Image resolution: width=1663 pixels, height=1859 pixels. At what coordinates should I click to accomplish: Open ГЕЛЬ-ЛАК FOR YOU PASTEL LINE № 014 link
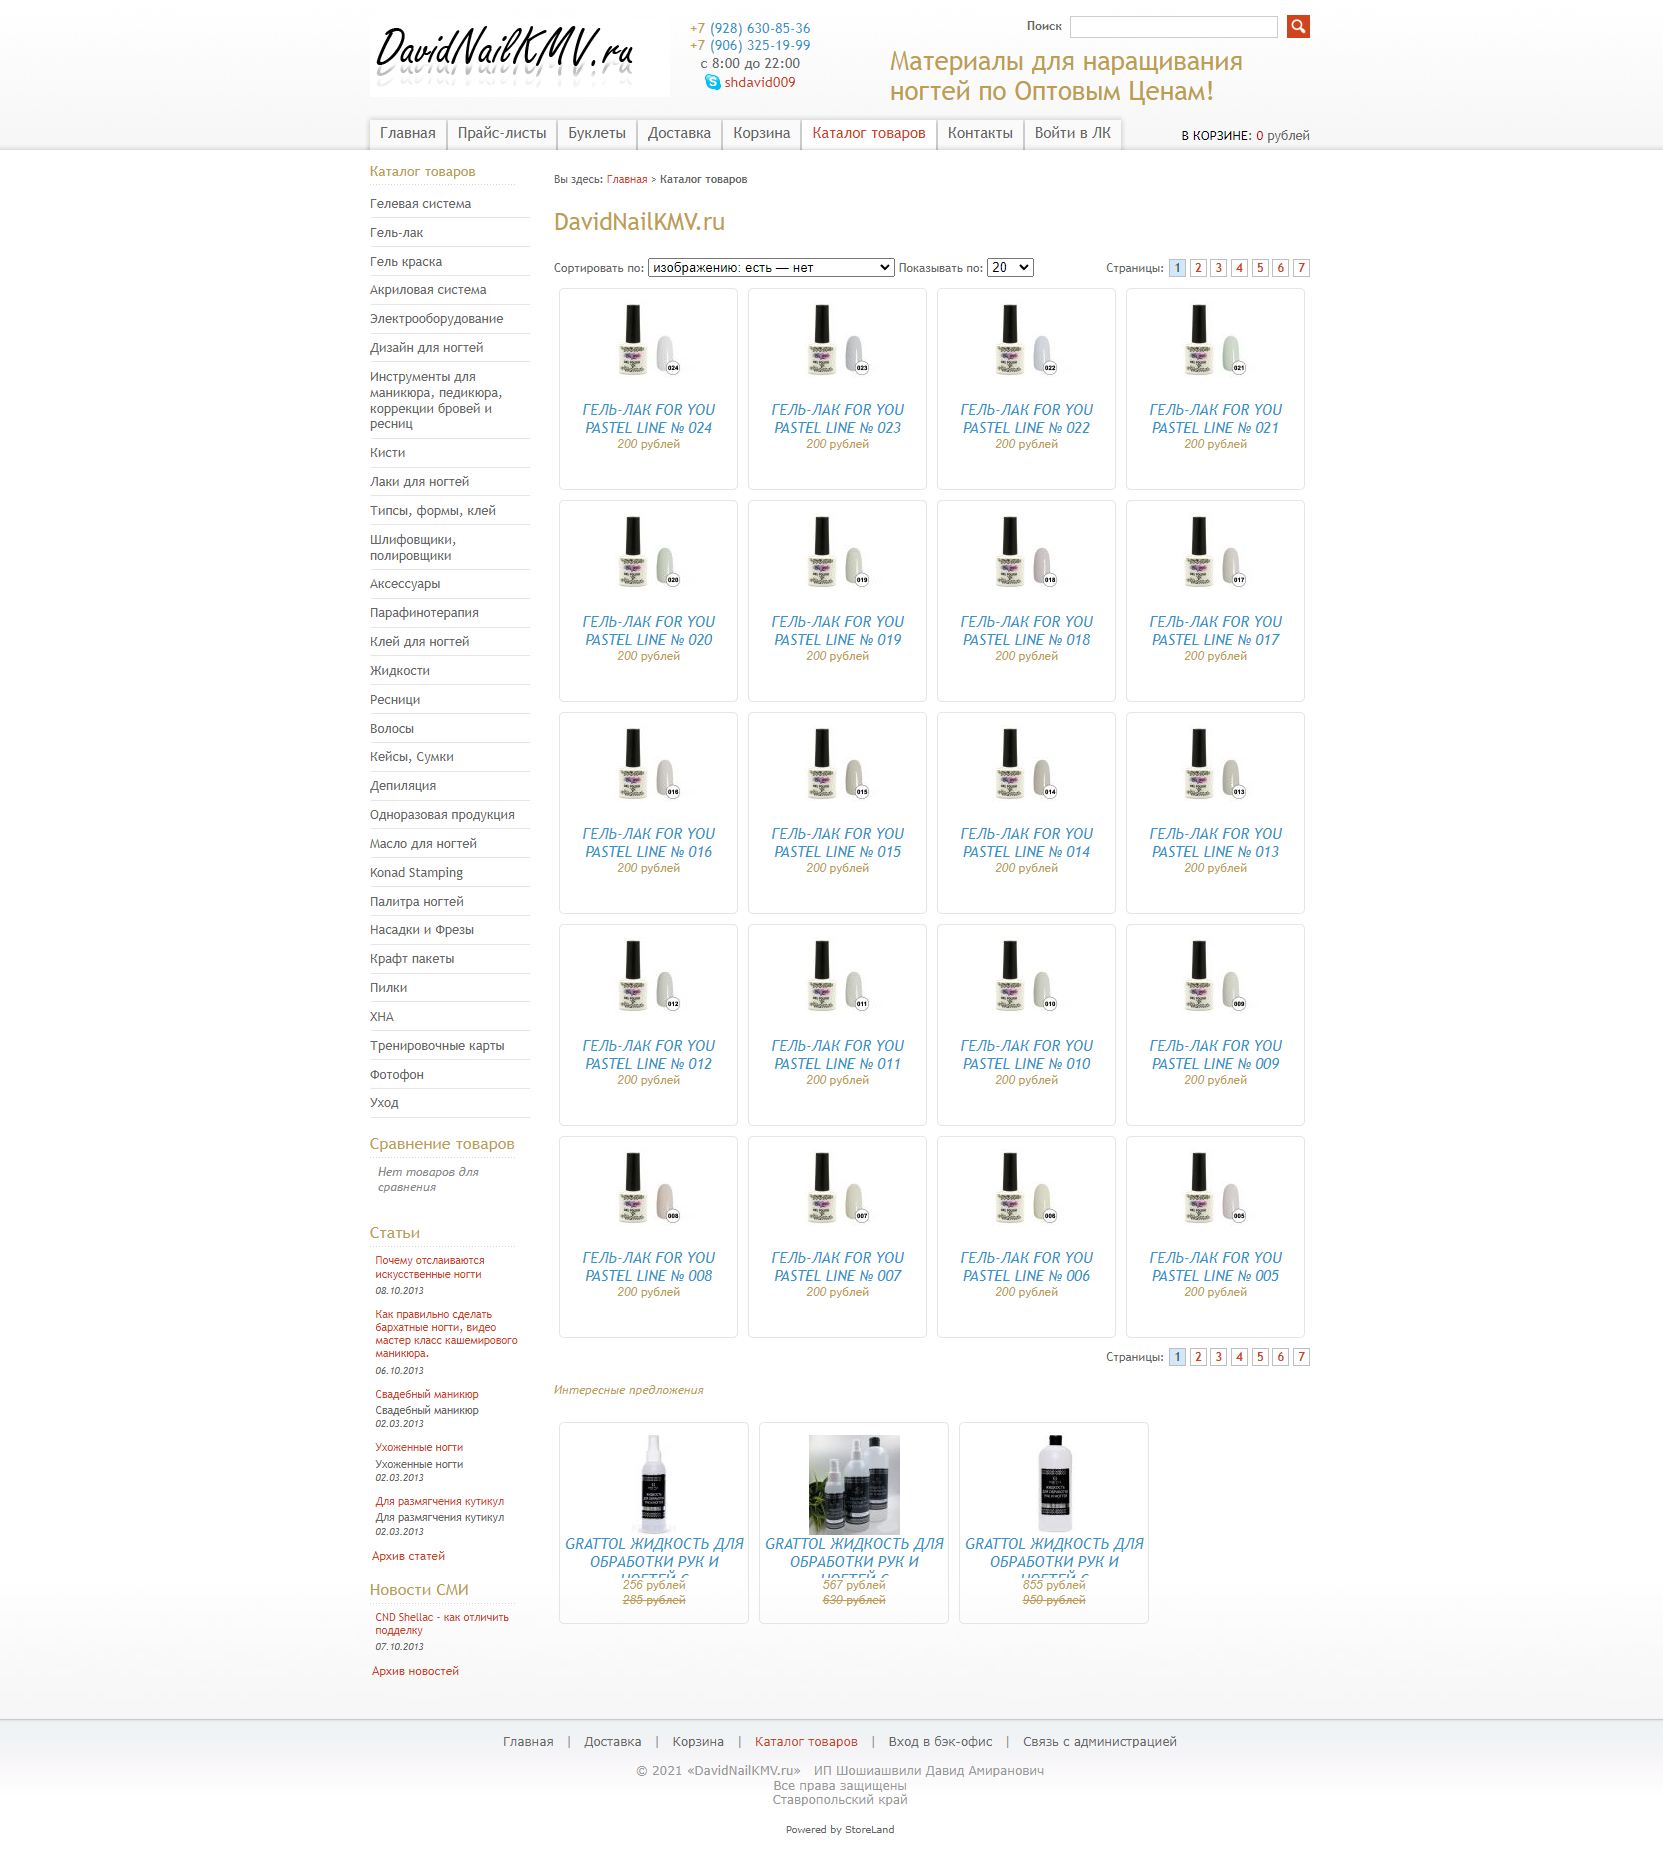(x=1026, y=843)
